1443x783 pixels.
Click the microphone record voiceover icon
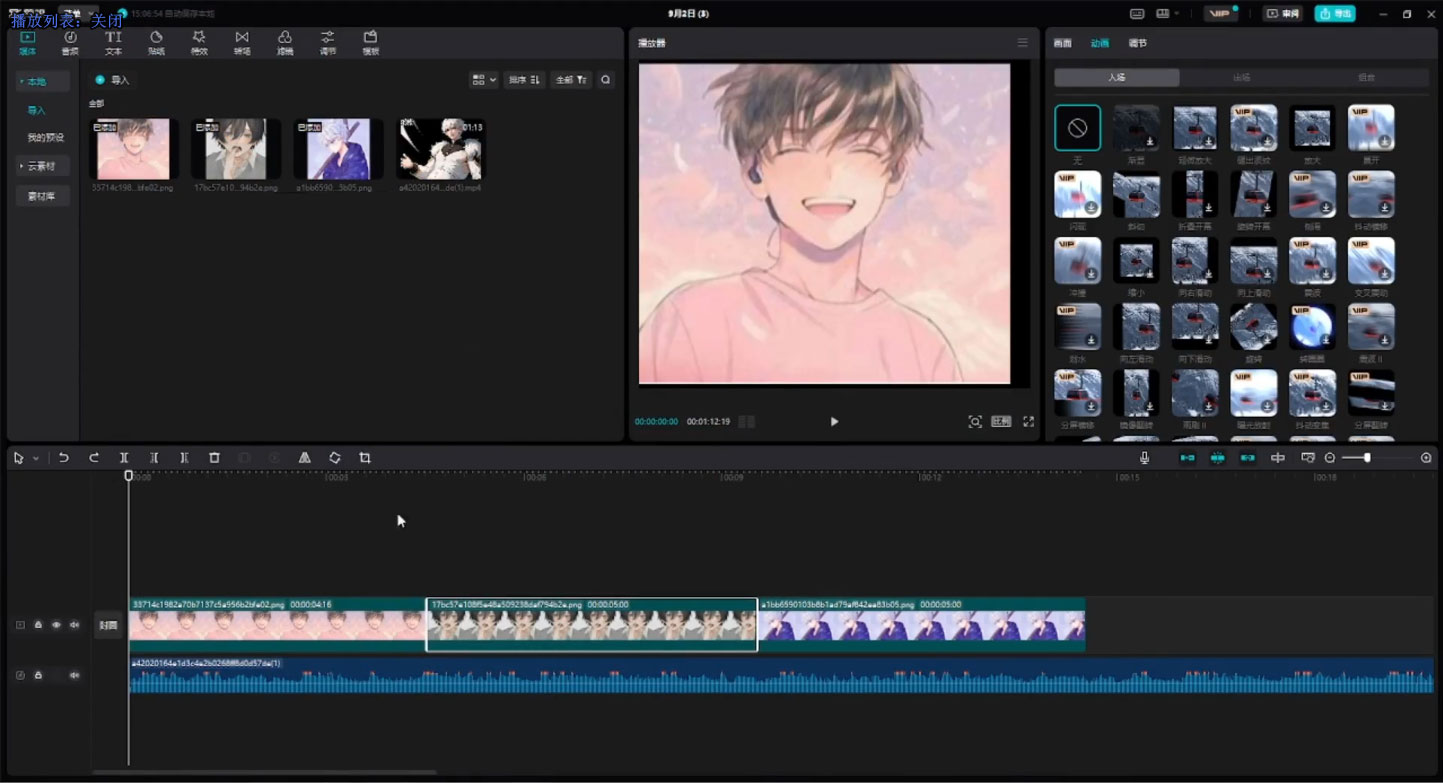pyautogui.click(x=1144, y=458)
